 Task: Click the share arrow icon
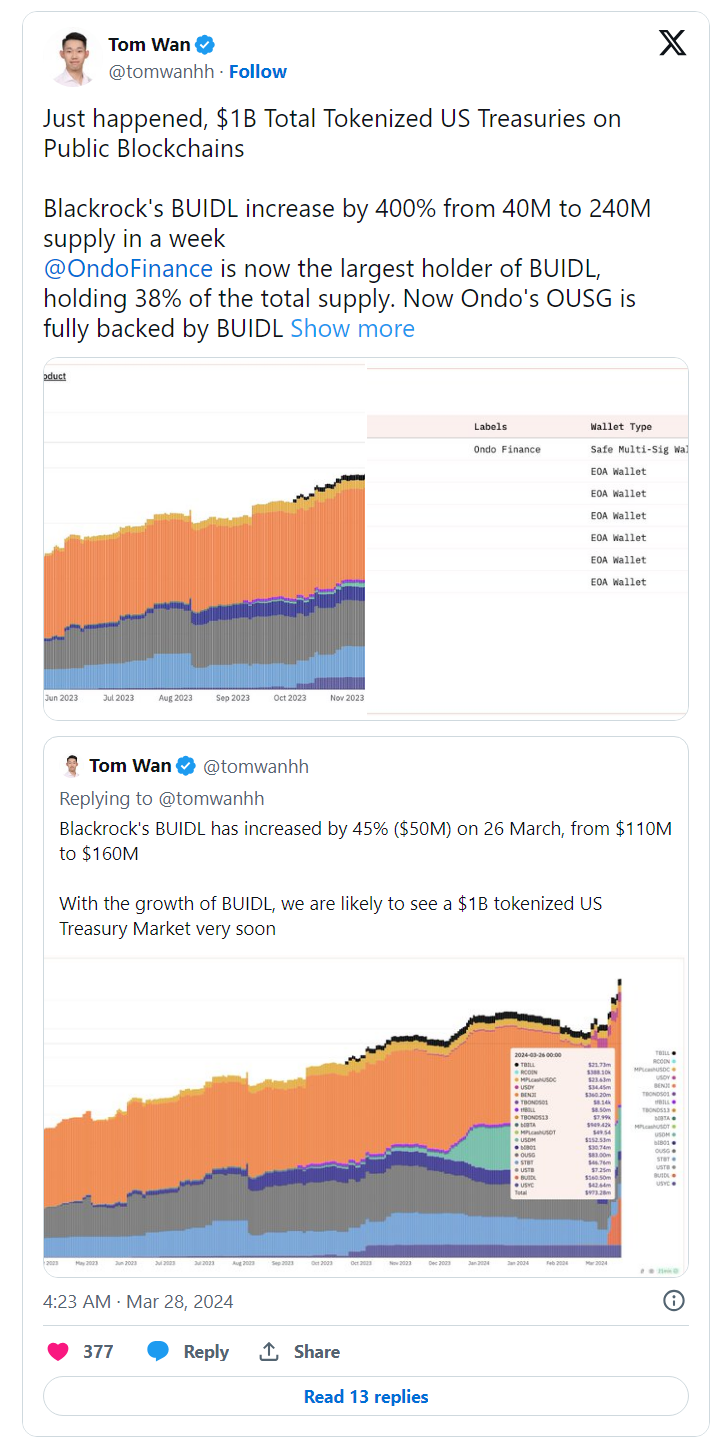point(269,1351)
